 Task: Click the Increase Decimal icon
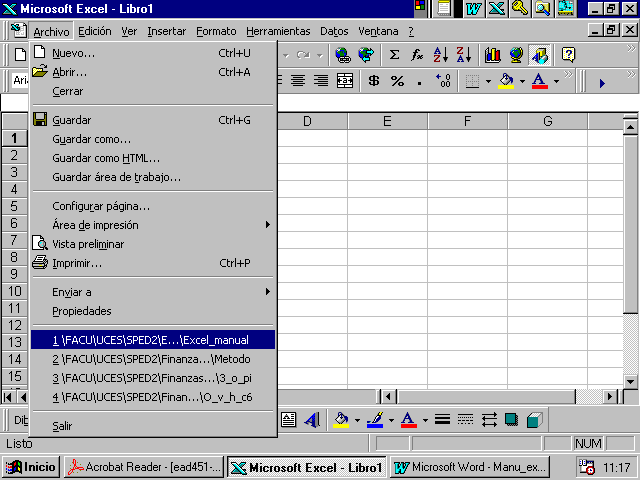tap(443, 81)
